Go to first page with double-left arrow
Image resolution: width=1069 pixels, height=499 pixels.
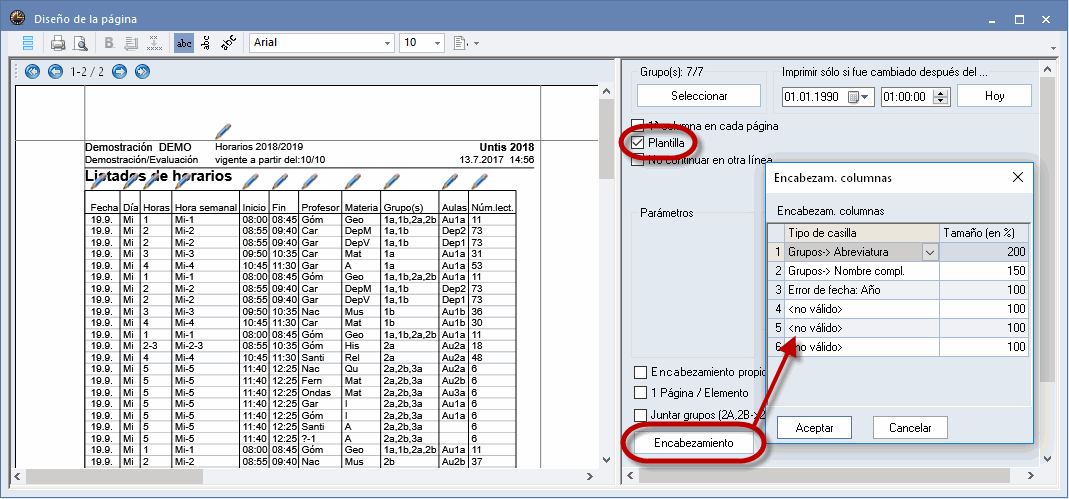32,72
